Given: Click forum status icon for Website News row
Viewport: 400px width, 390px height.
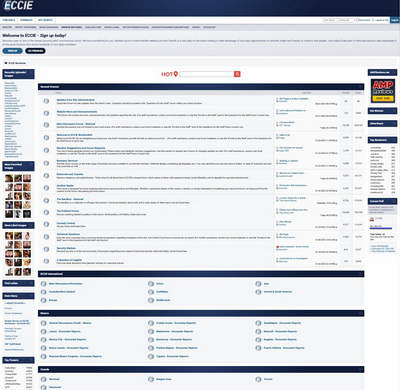Looking at the screenshot, I should coord(46,113).
